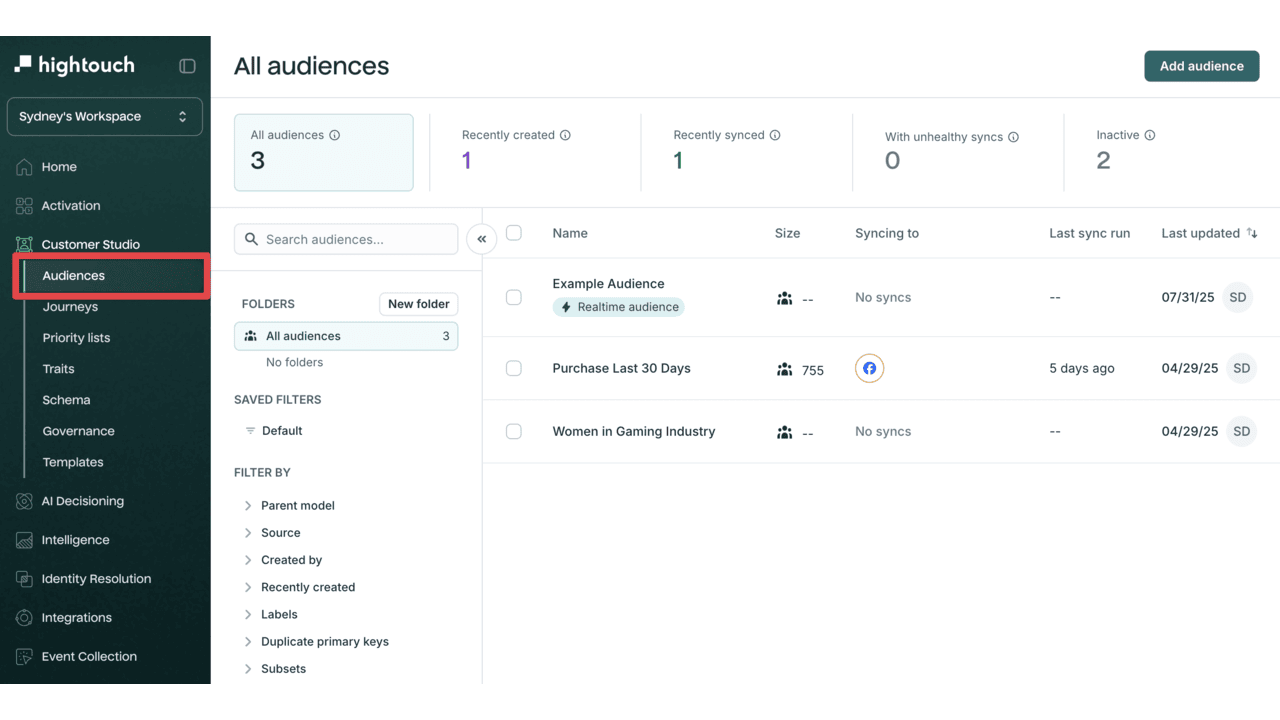This screenshot has width=1280, height=720.
Task: Click the info icon beside Recently synced
Action: [775, 135]
